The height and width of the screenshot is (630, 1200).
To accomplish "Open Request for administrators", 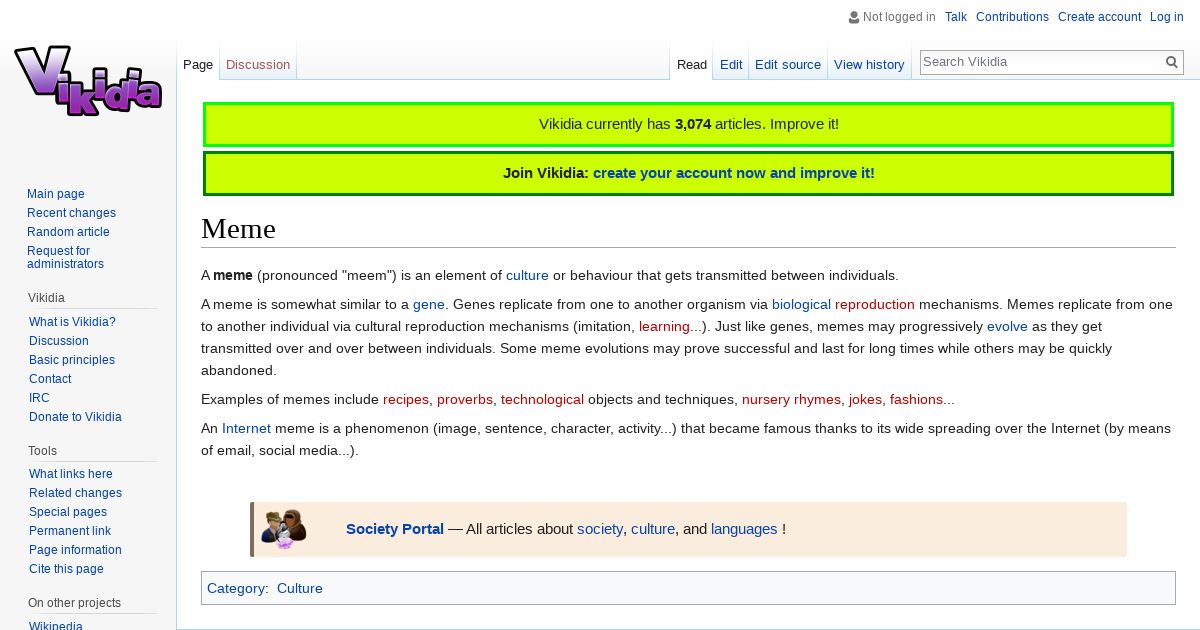I will tap(65, 257).
